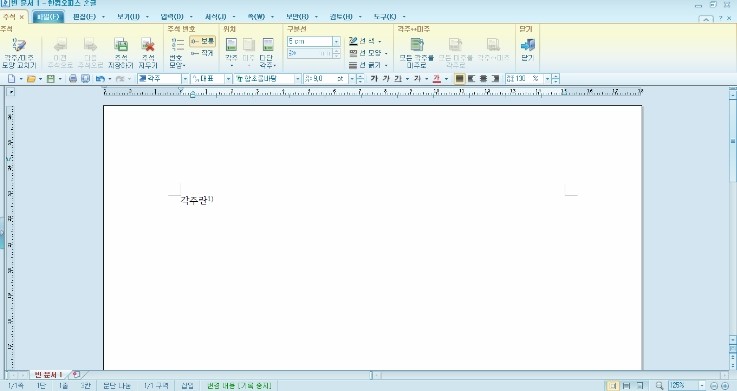Open 선 모양 line shape dropdown

pos(368,53)
